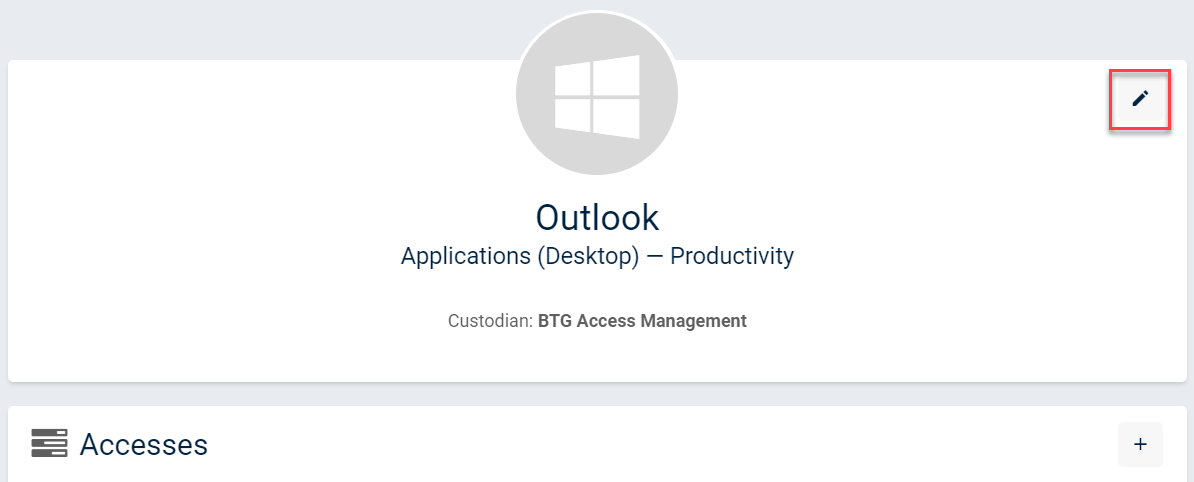Screen dimensions: 1194x482
Task: Click the pencil edit icon
Action: click(x=1140, y=98)
